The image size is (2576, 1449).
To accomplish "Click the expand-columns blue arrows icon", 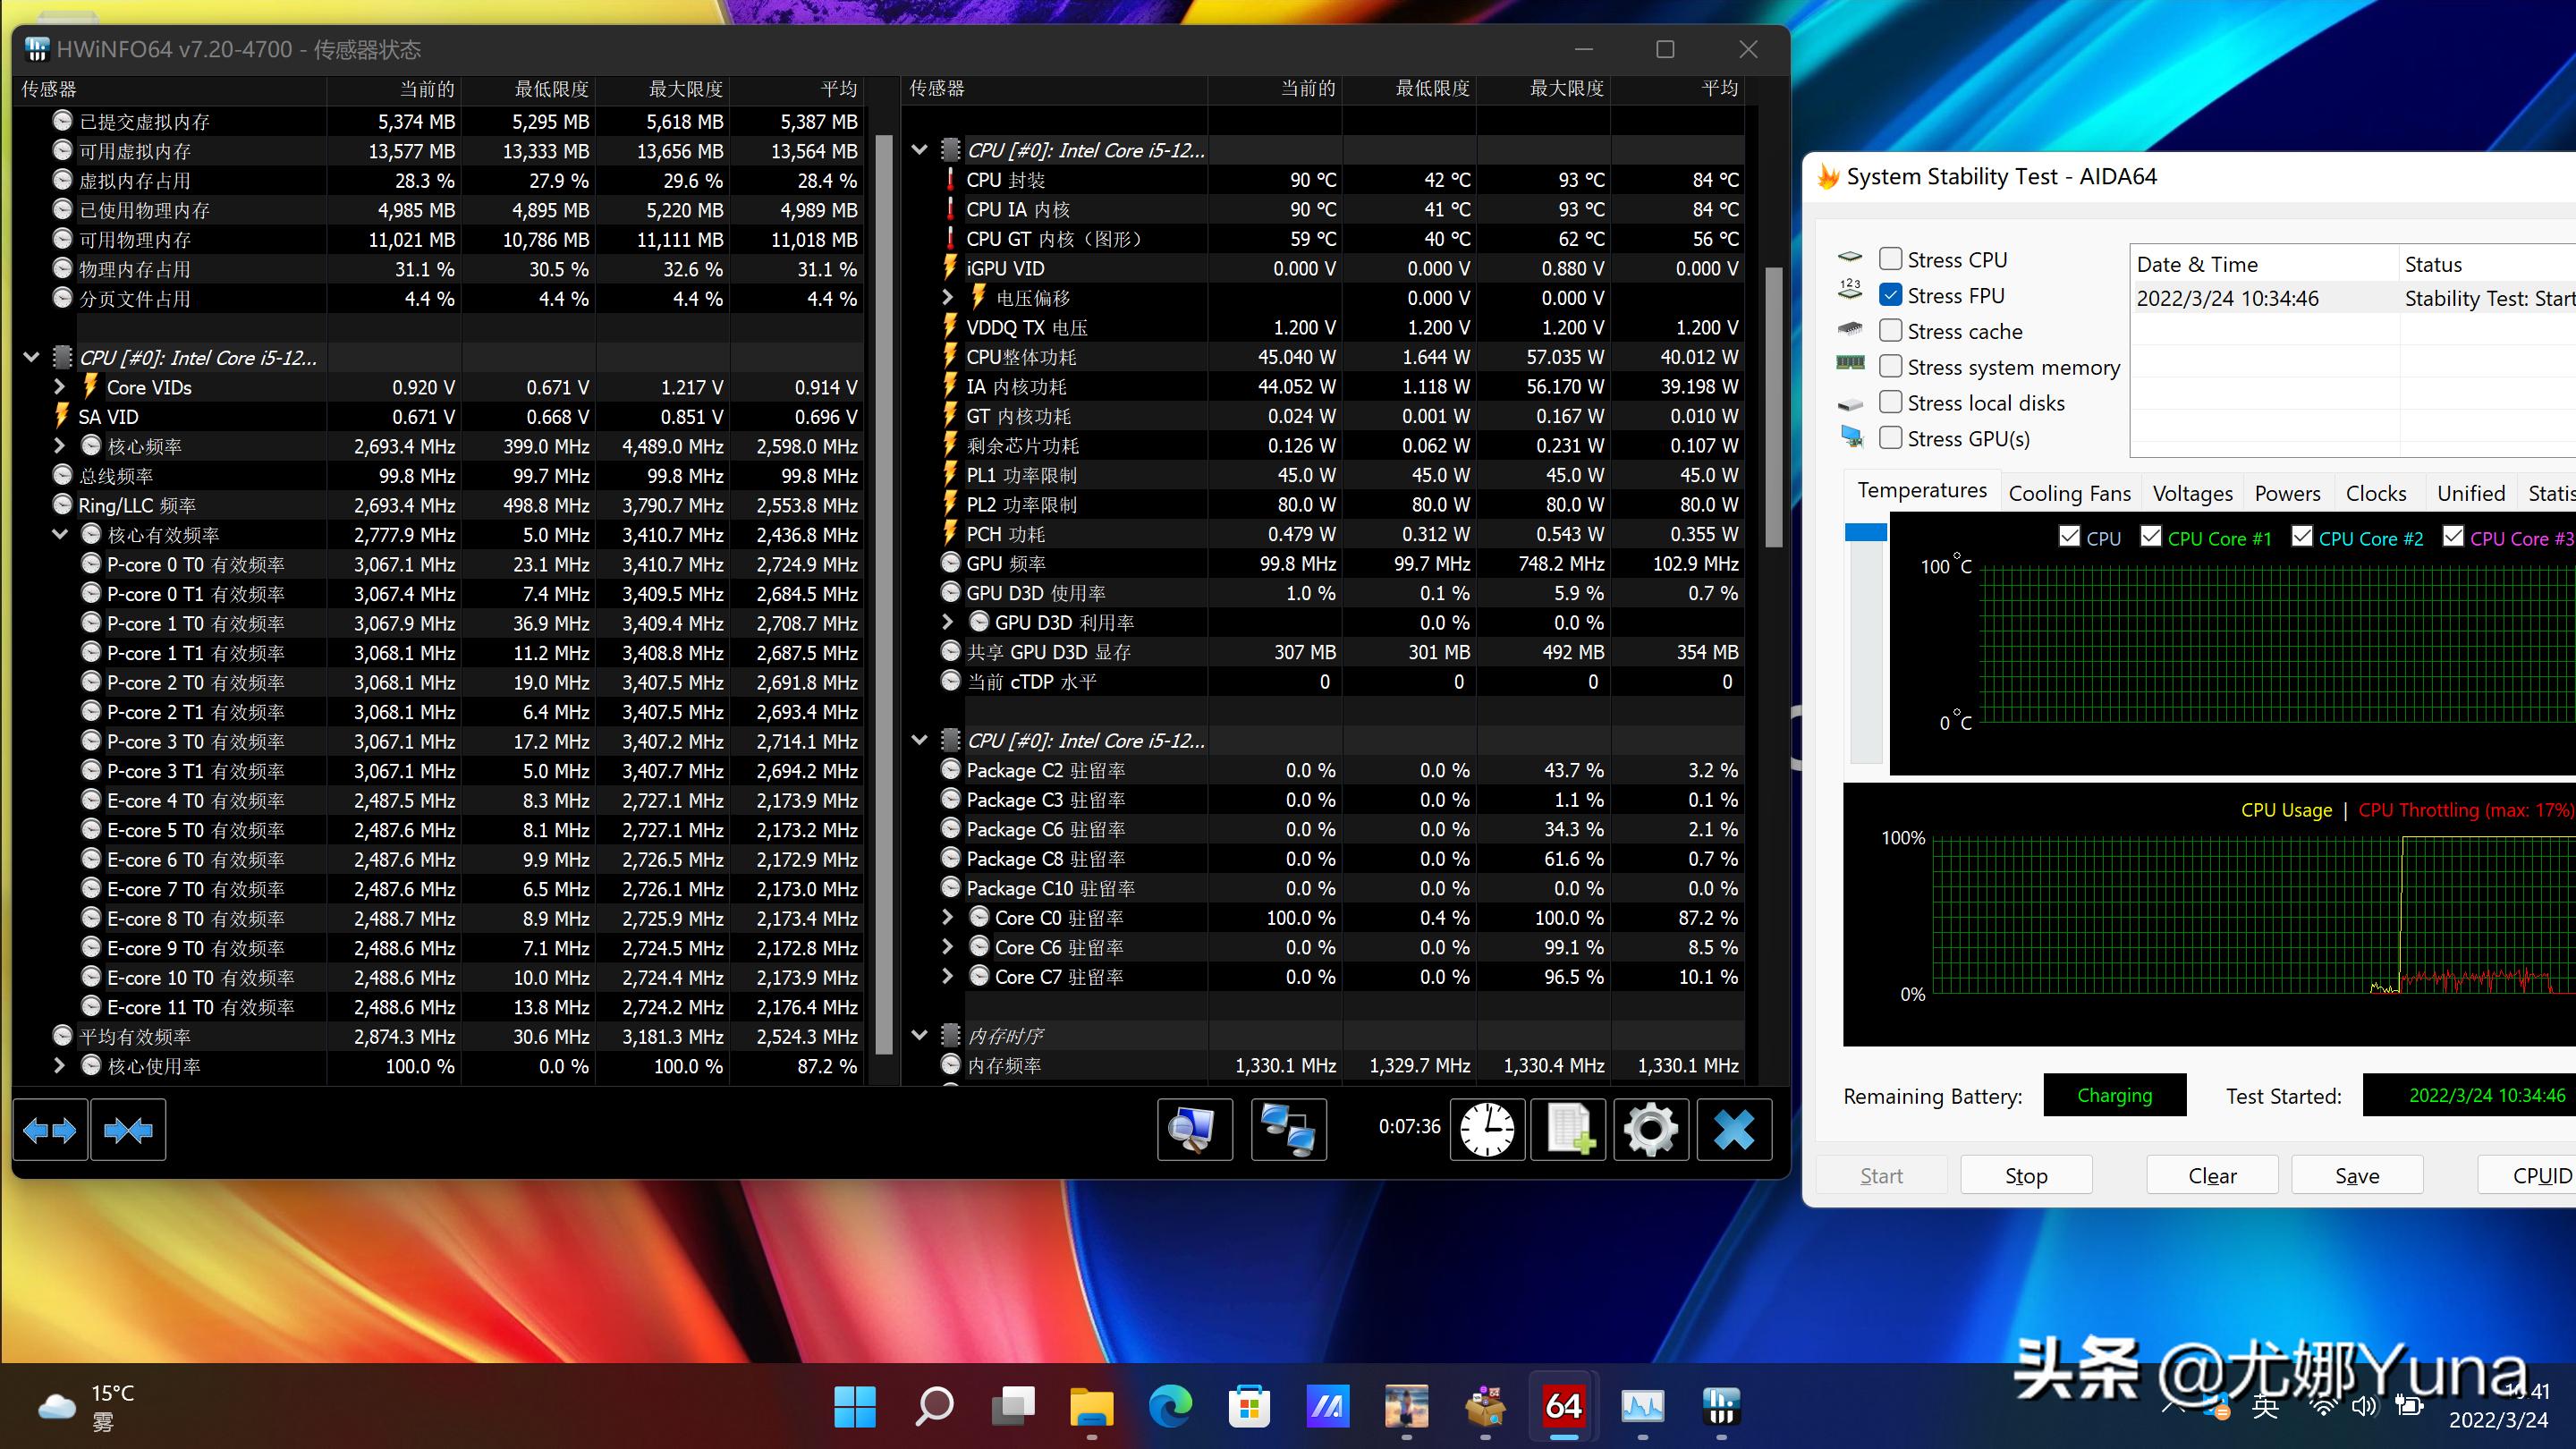I will [50, 1130].
